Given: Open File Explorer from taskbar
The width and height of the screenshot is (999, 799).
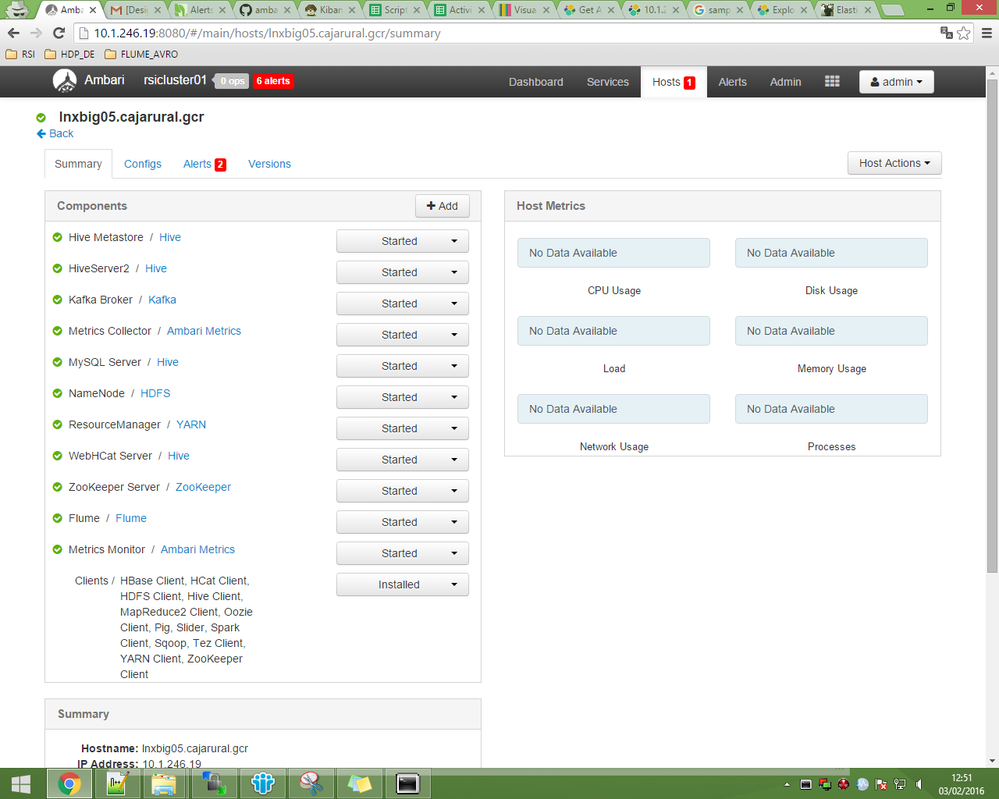Looking at the screenshot, I should click(x=163, y=784).
